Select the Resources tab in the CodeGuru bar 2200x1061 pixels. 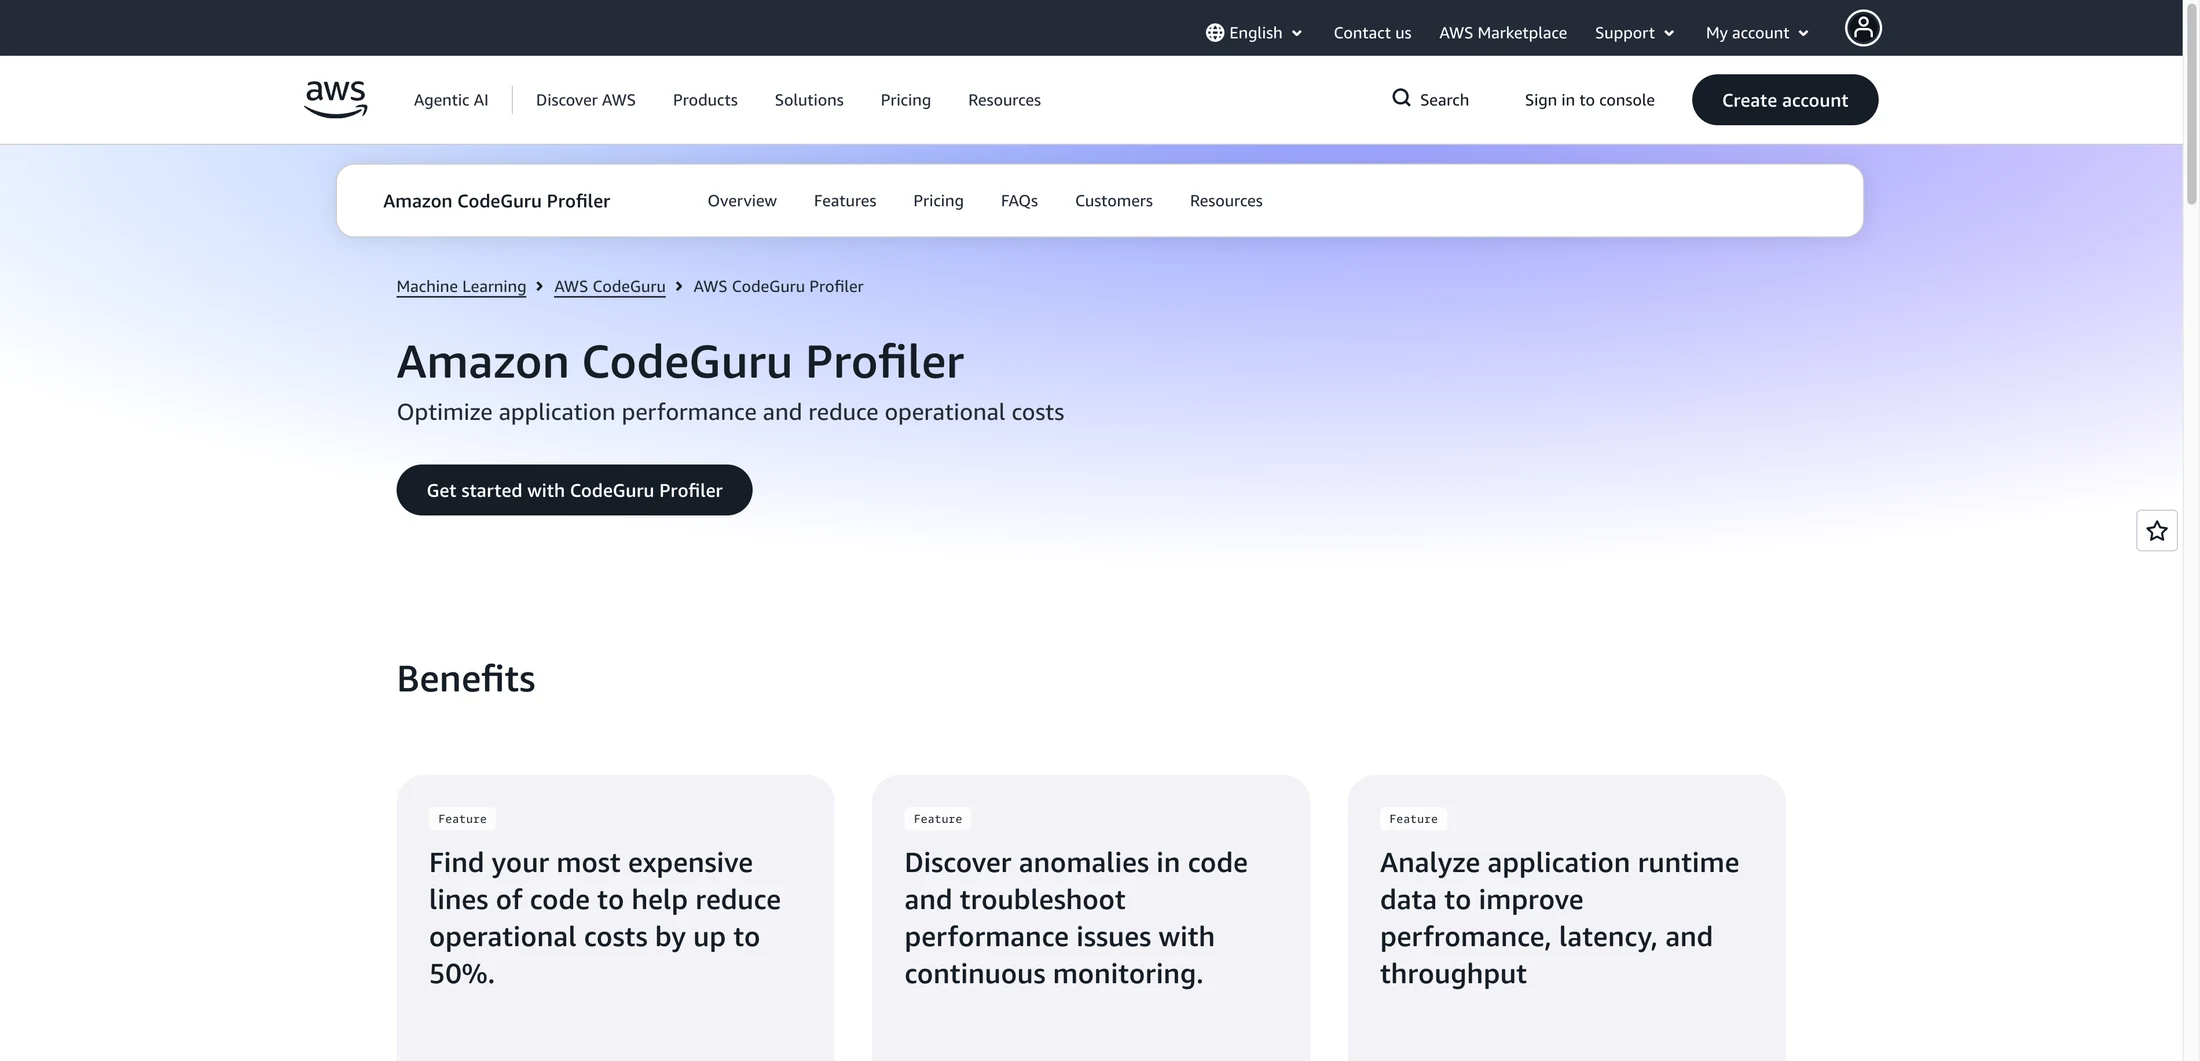pyautogui.click(x=1226, y=201)
